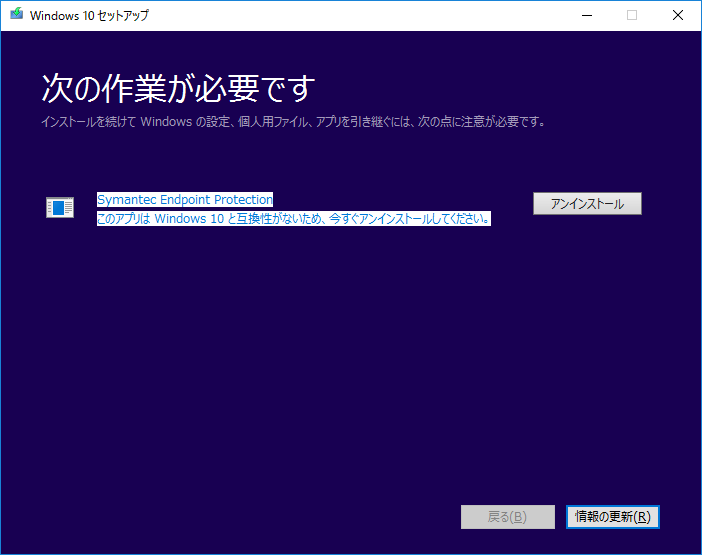The image size is (702, 555).
Task: Click the heading 次の作業が必要です
Action: point(178,88)
